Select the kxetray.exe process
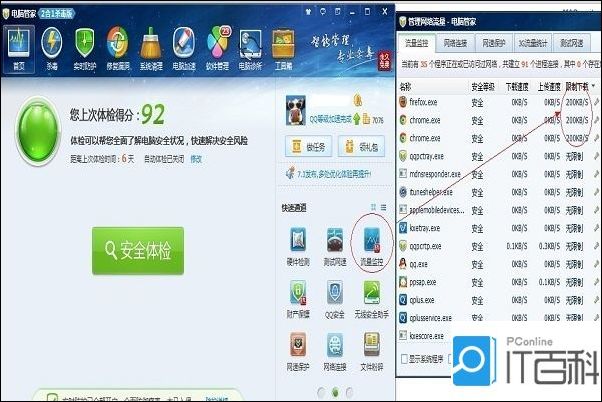Image resolution: width=602 pixels, height=402 pixels. 499,228
